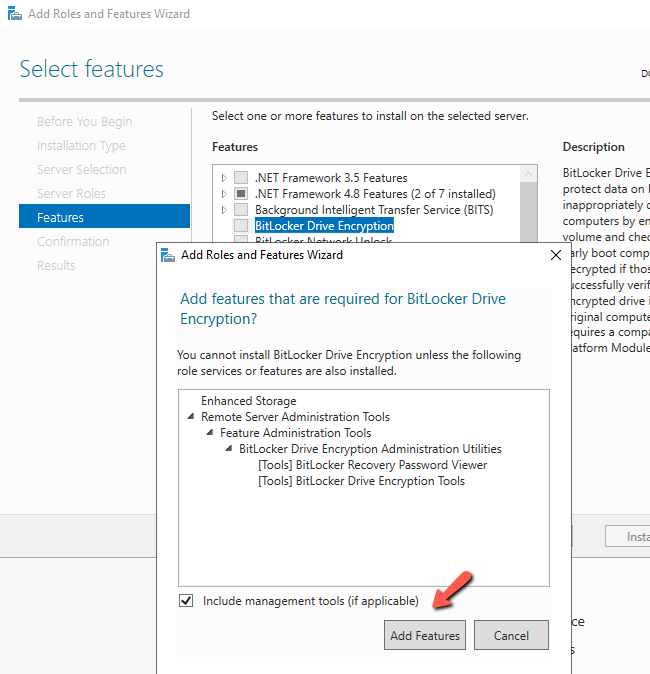Go to Installation Type step
This screenshot has width=650, height=674.
(81, 146)
